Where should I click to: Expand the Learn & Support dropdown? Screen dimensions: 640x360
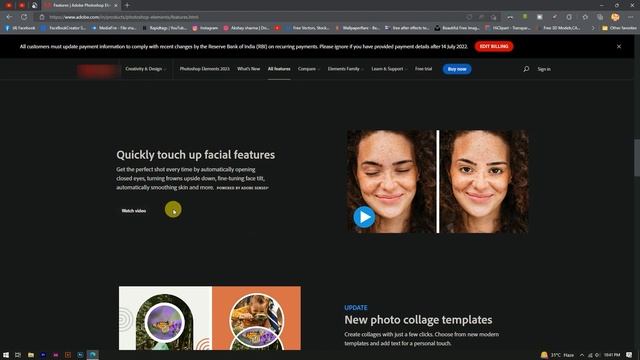[389, 69]
